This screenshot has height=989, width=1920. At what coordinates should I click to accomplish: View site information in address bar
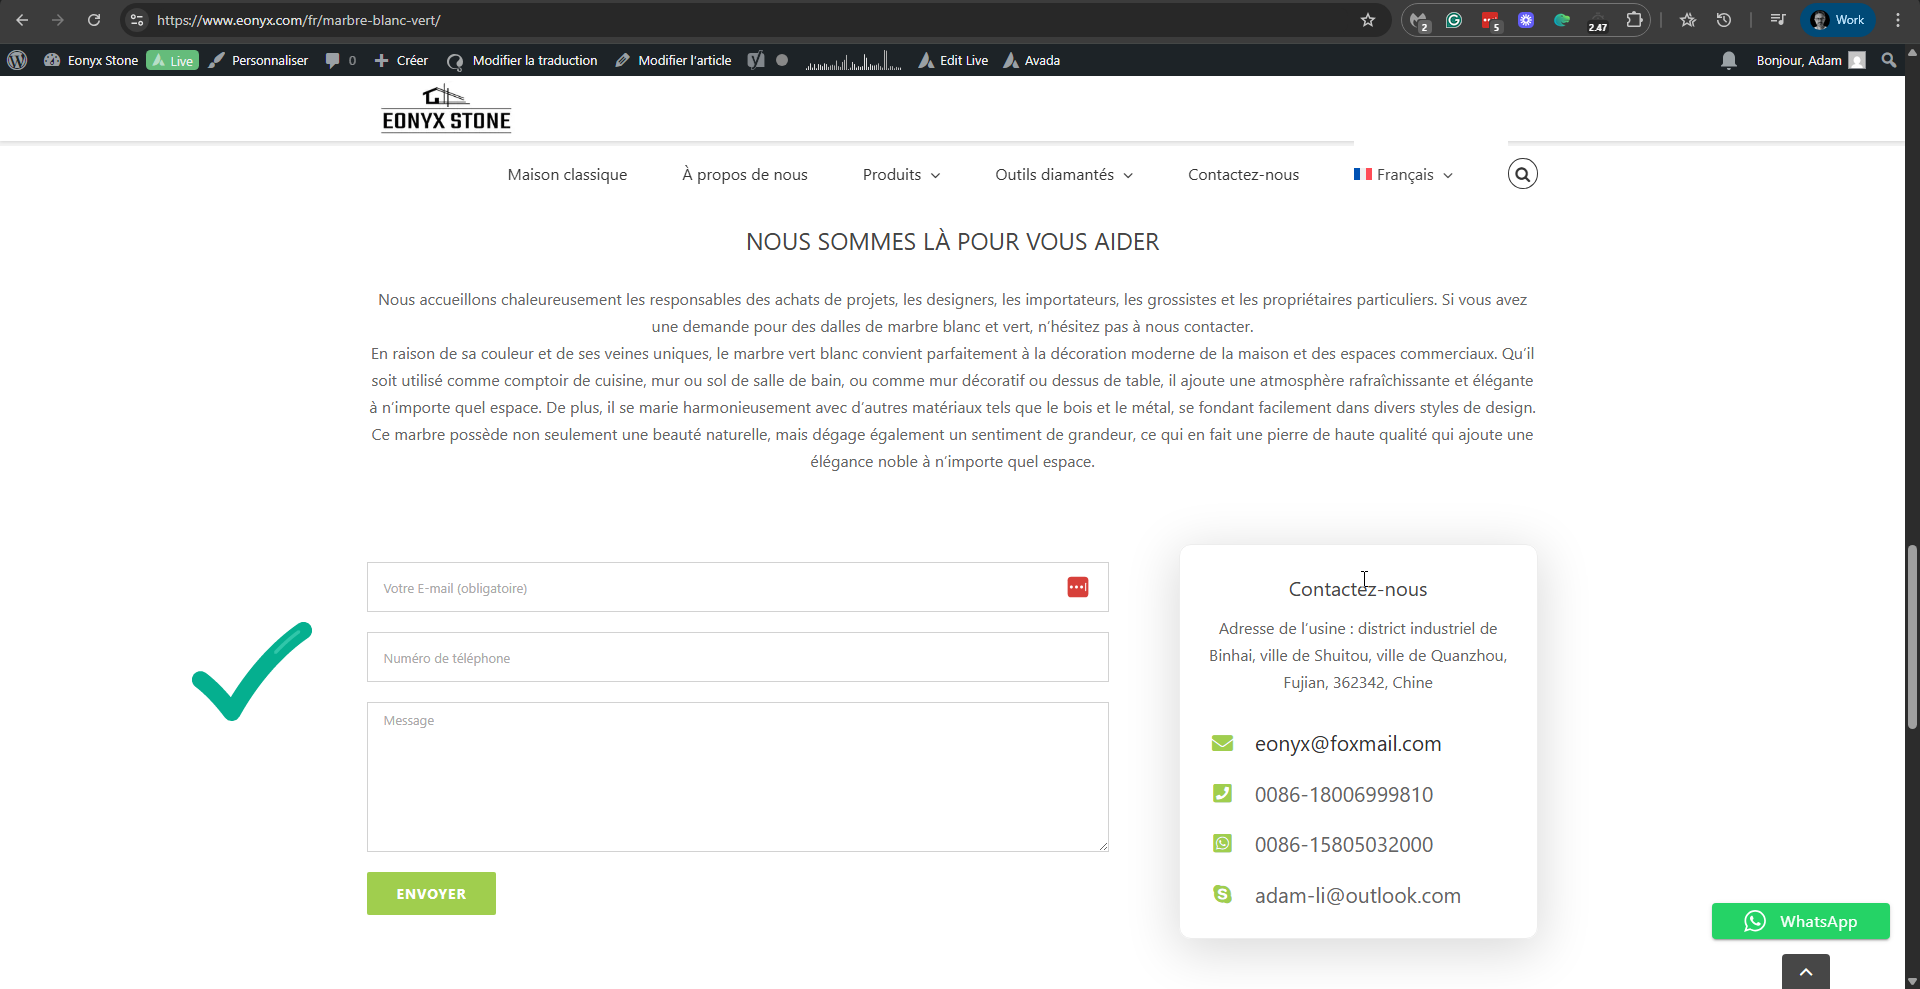click(x=137, y=20)
